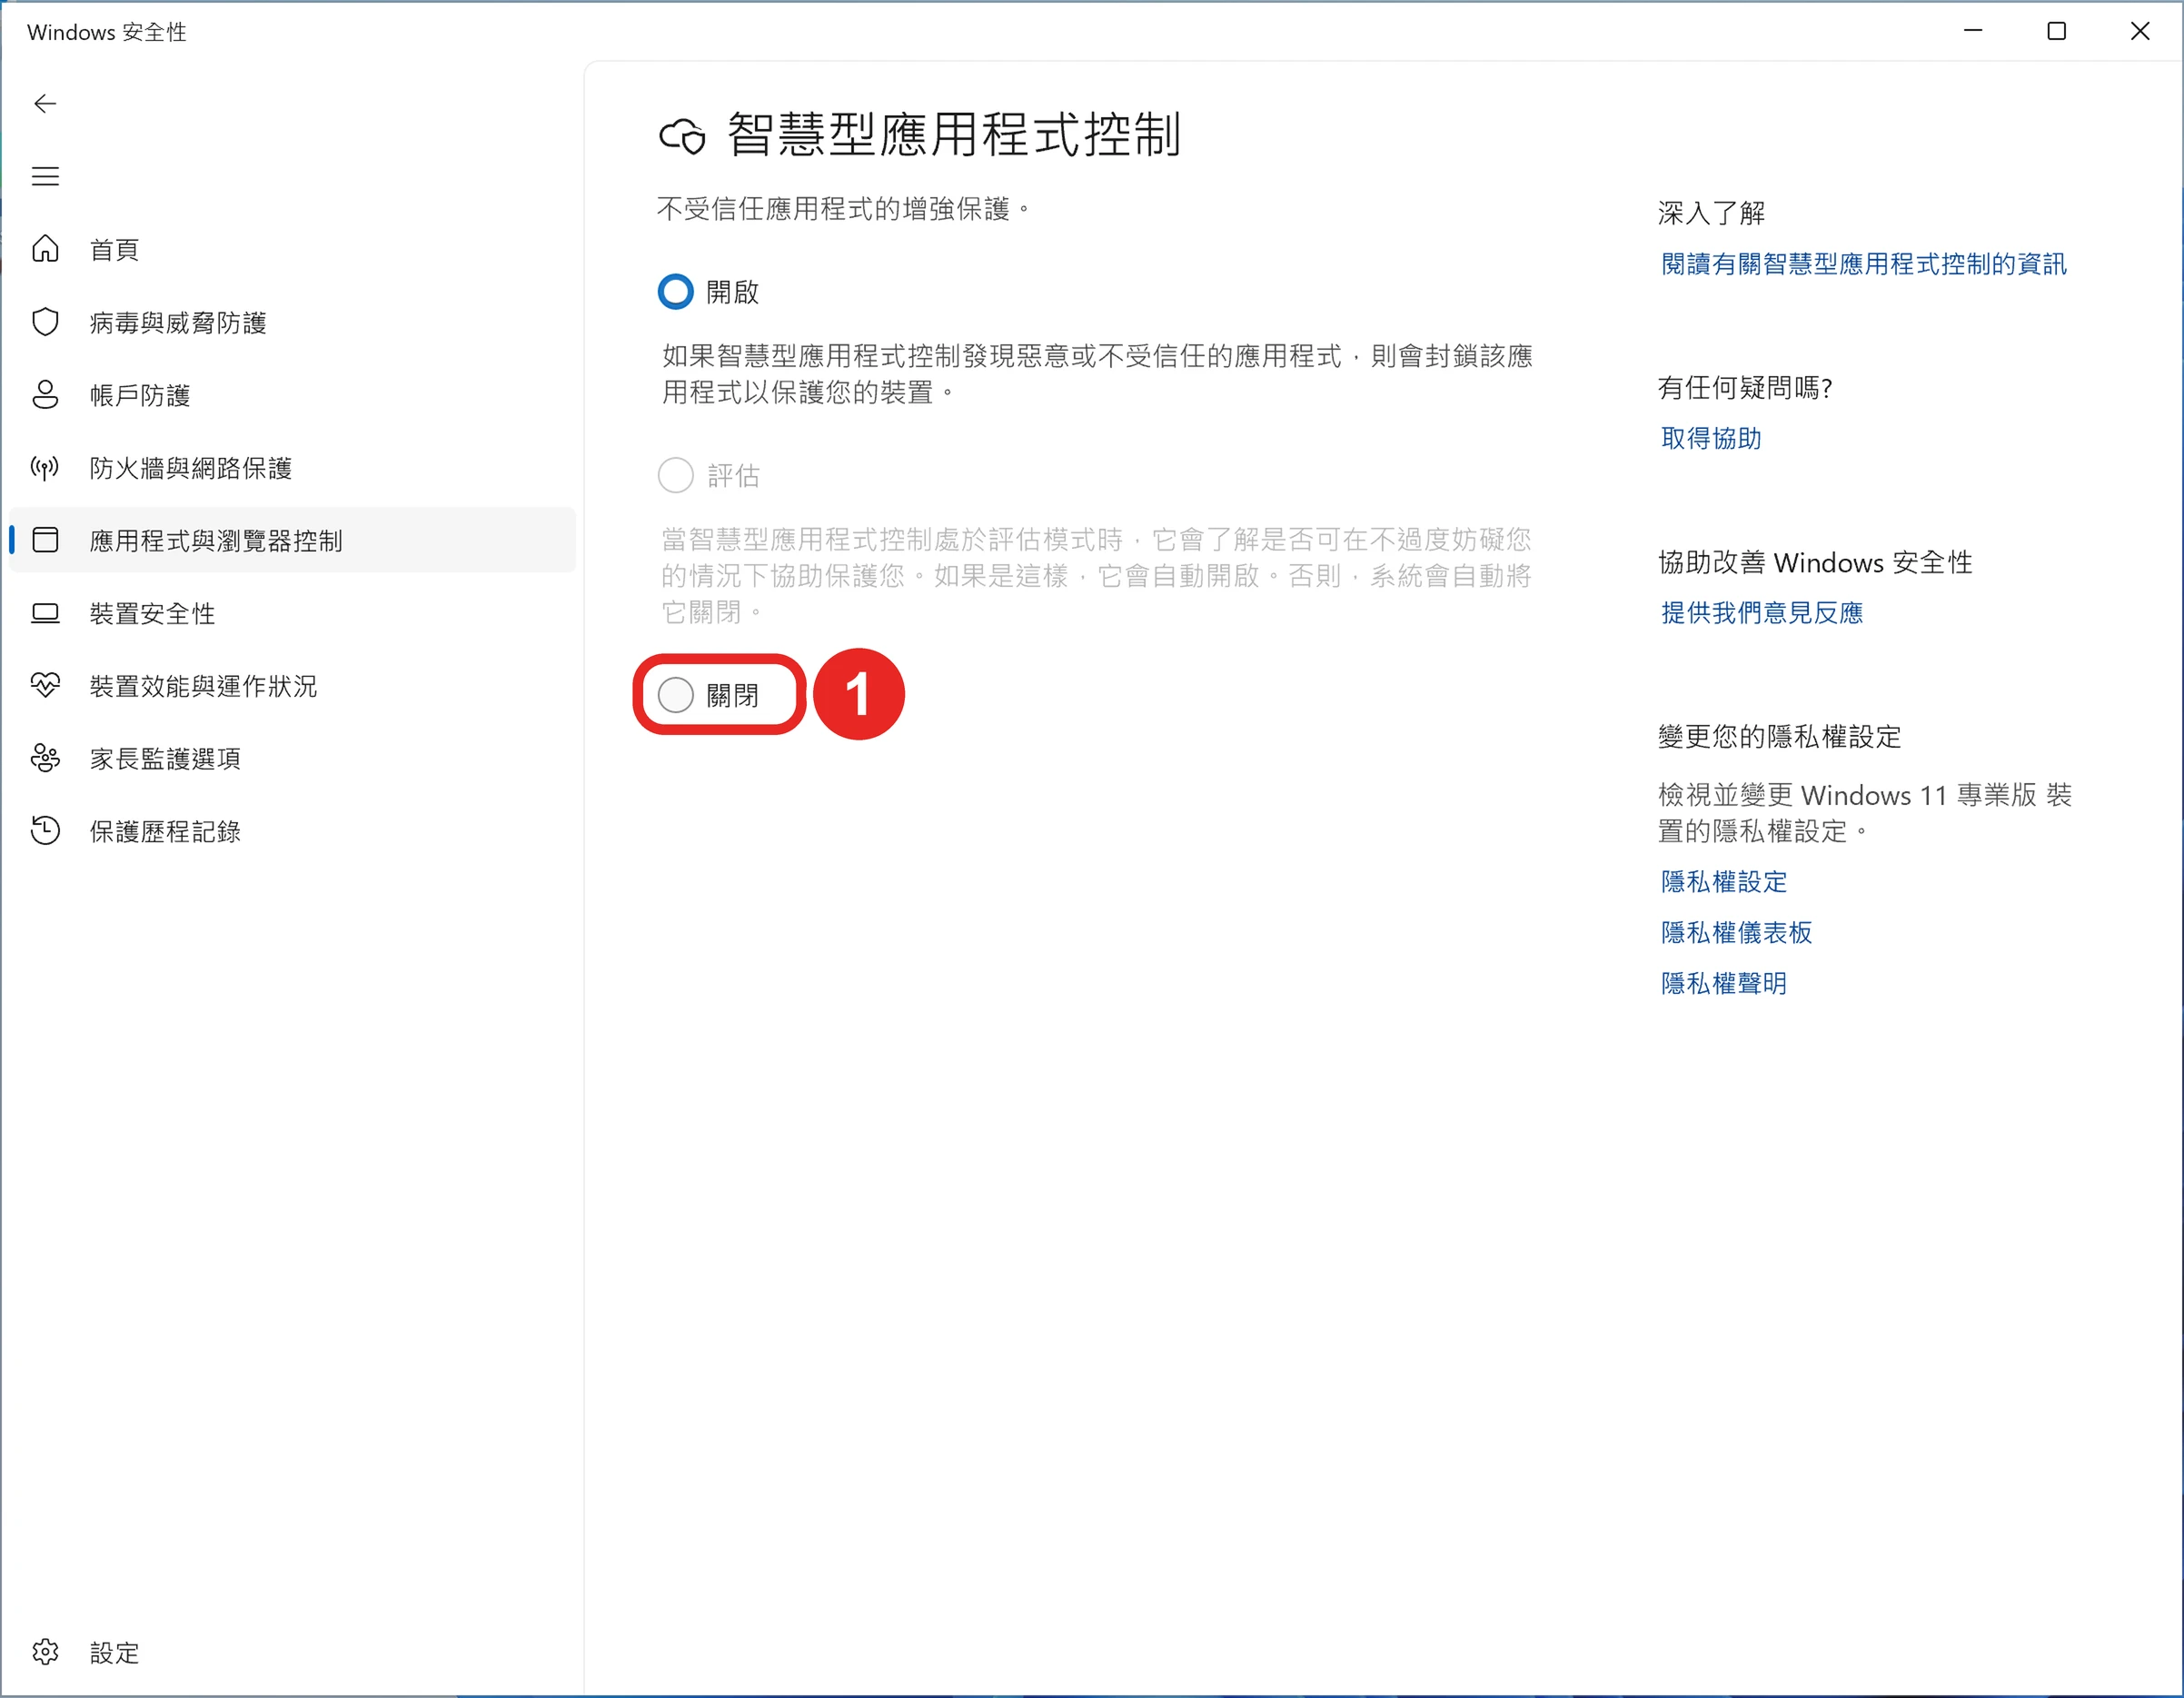Maximize the Windows 安全性 window
The height and width of the screenshot is (1698, 2184).
(2057, 31)
